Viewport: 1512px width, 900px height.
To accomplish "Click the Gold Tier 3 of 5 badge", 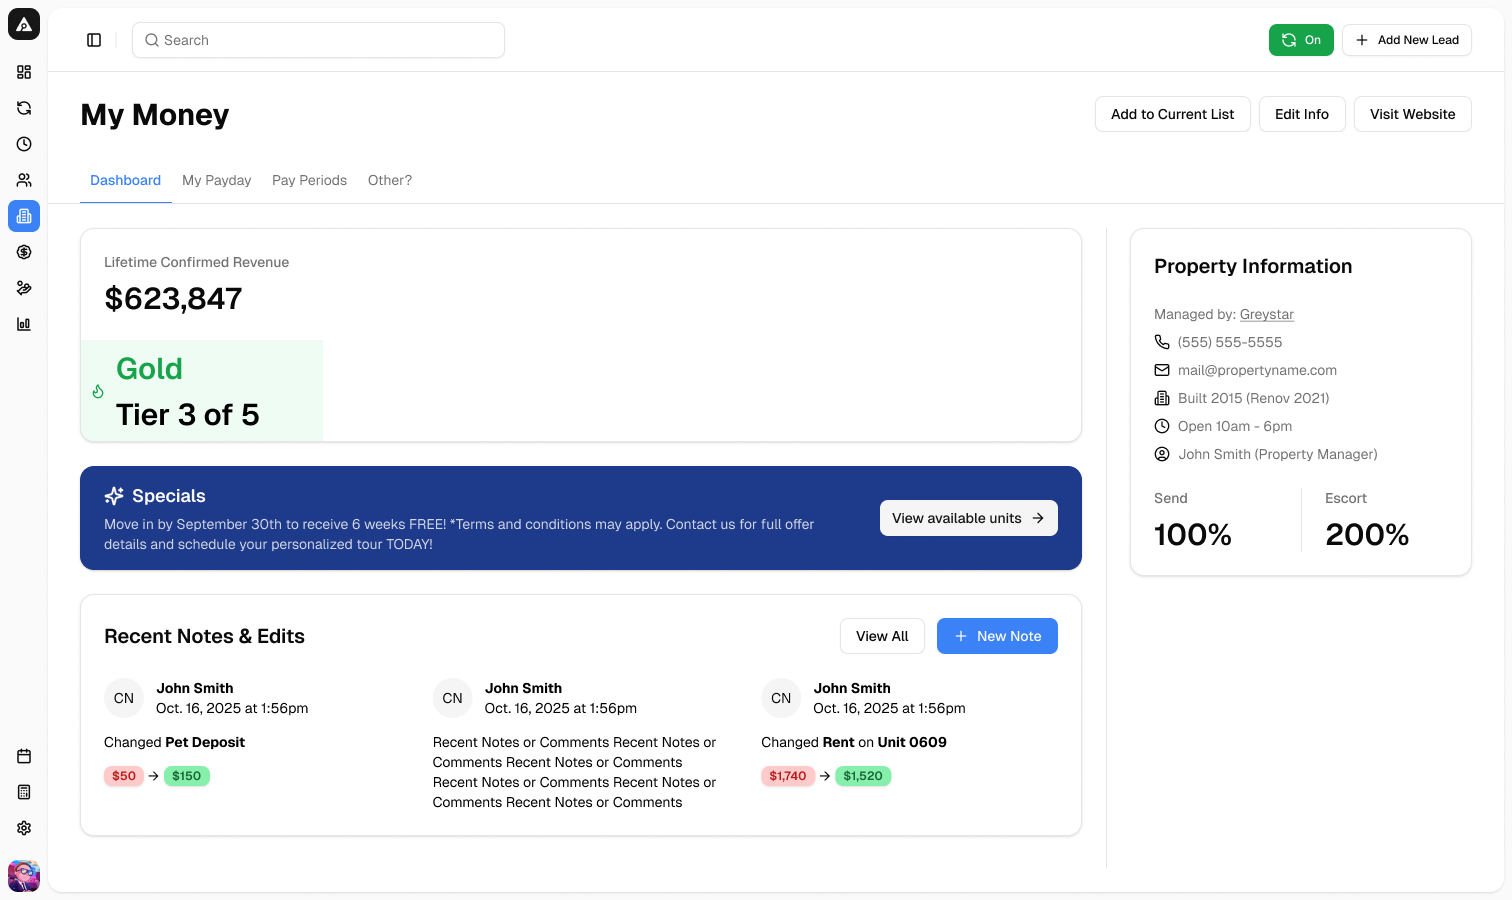I will 202,391.
